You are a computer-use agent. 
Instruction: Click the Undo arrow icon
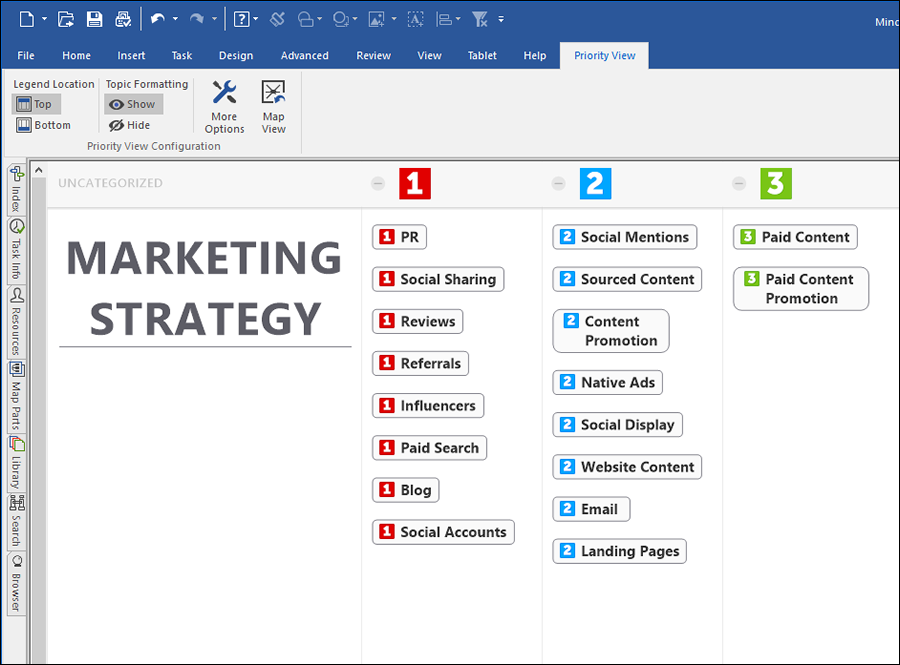pyautogui.click(x=157, y=19)
